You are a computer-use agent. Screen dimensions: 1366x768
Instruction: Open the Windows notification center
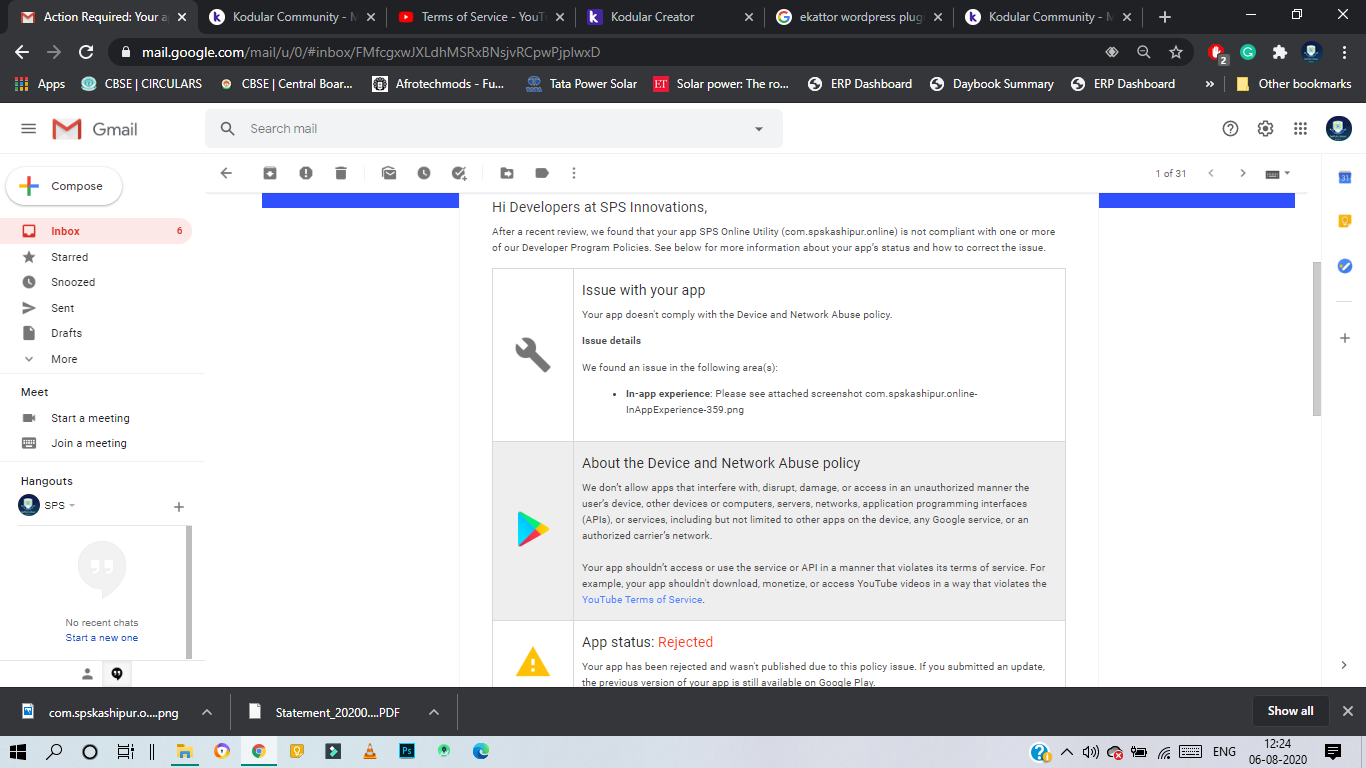point(1333,752)
